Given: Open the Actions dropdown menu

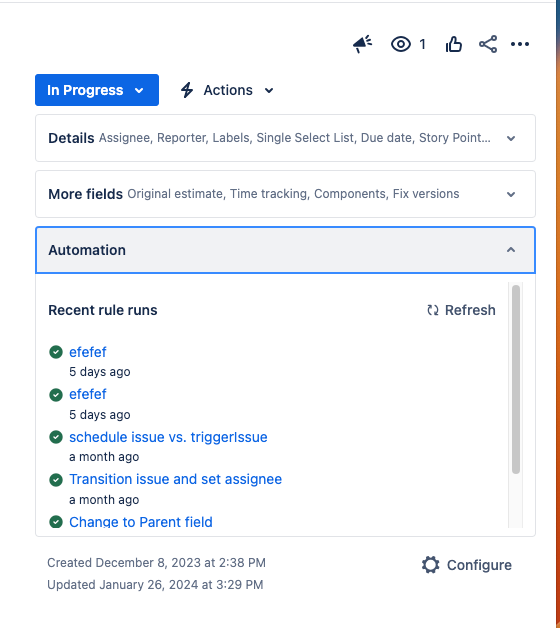Looking at the screenshot, I should coord(227,90).
